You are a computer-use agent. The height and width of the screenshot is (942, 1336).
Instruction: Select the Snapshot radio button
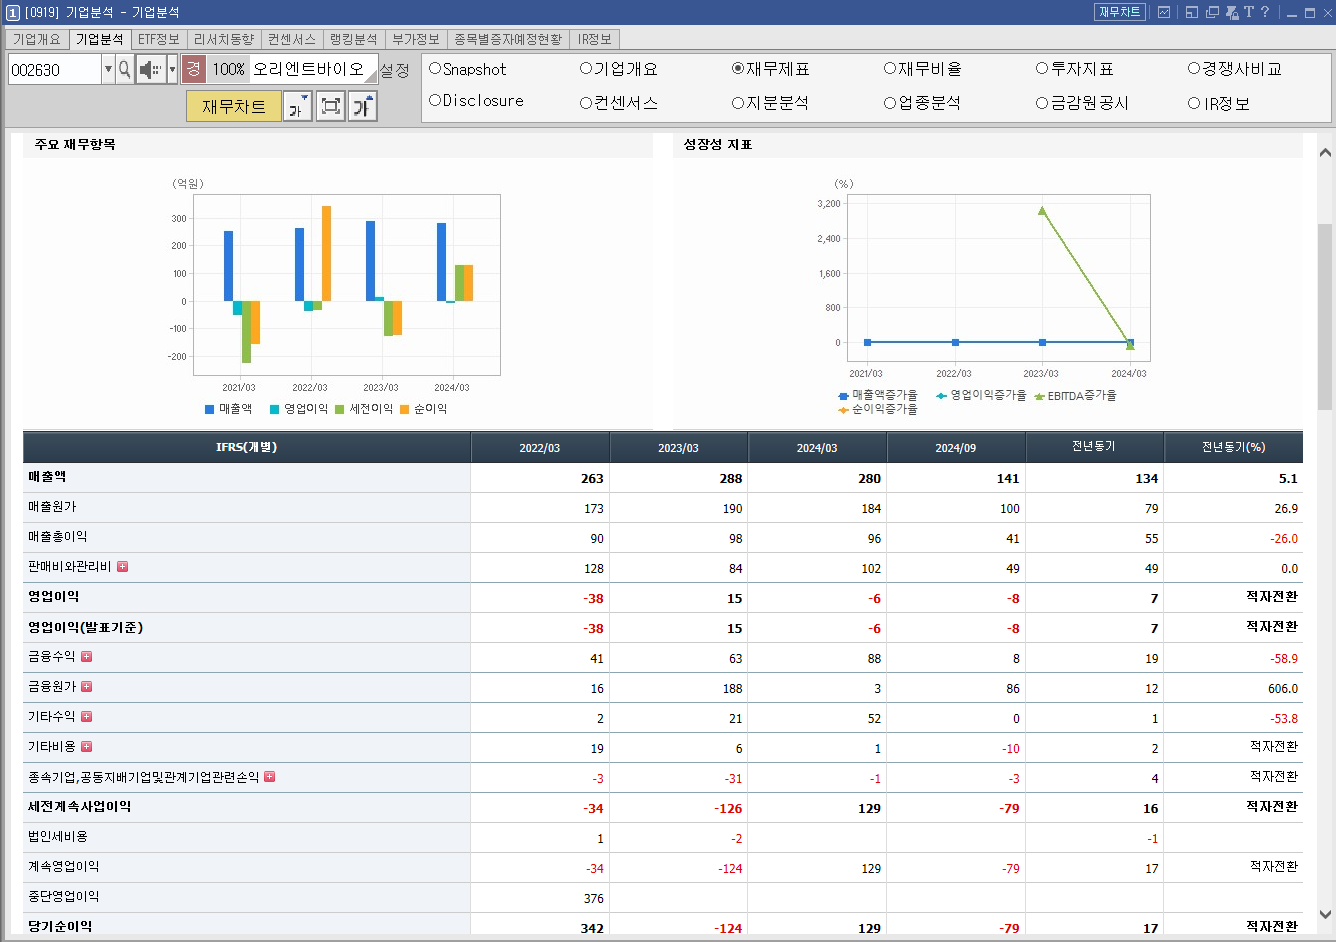pos(435,69)
